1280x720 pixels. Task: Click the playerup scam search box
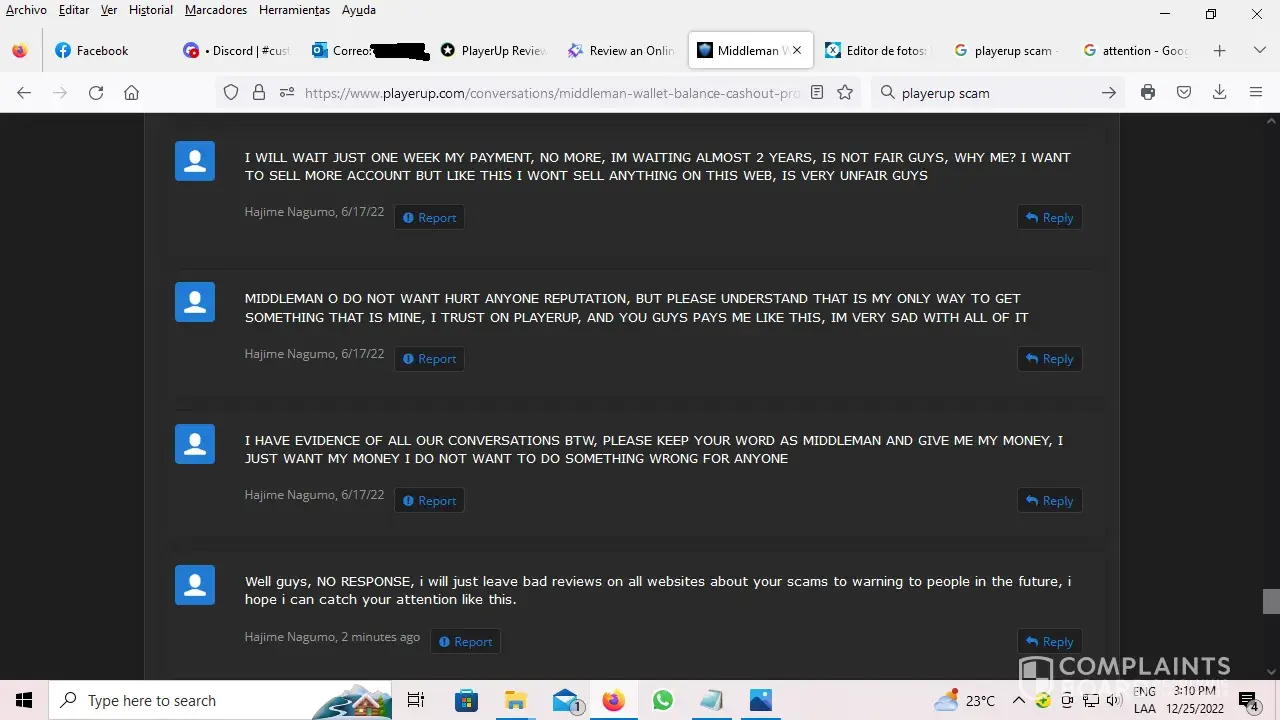990,93
